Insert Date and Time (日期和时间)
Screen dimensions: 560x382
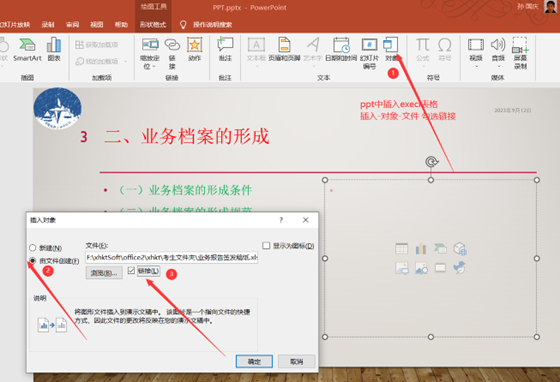[341, 49]
